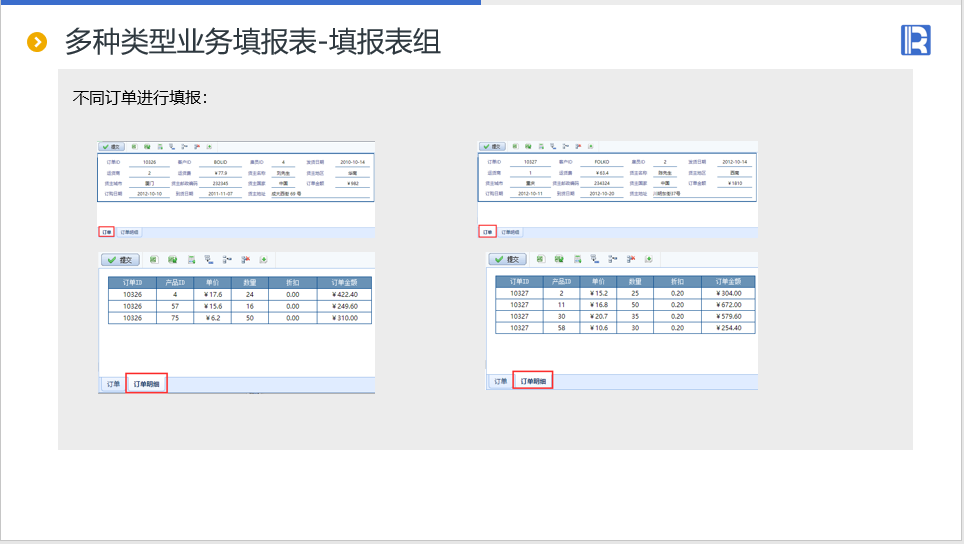Click the Excel sheet icon right of 提交 in the 10327 details toolbar
The width and height of the screenshot is (964, 544).
[540, 259]
